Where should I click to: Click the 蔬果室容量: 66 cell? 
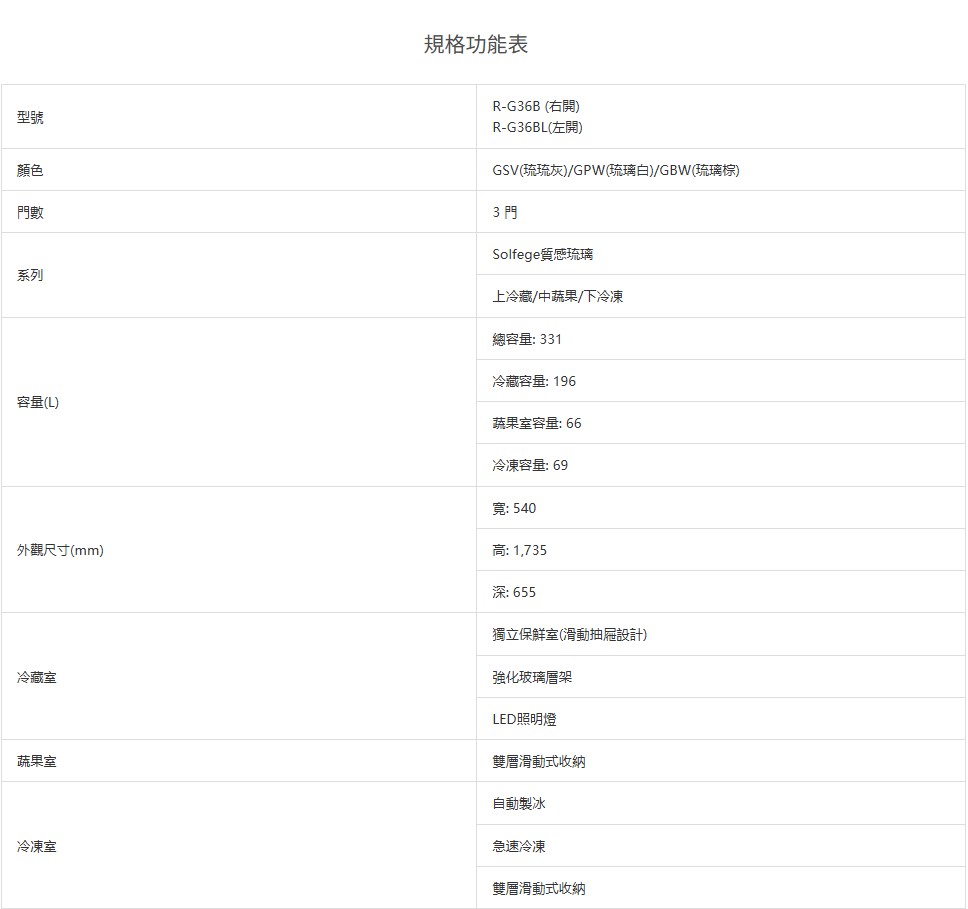[536, 423]
